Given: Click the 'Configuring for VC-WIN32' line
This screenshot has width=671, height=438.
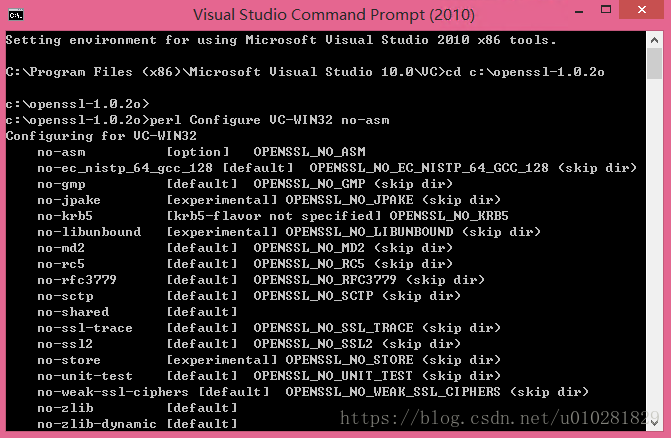Looking at the screenshot, I should click(101, 136).
